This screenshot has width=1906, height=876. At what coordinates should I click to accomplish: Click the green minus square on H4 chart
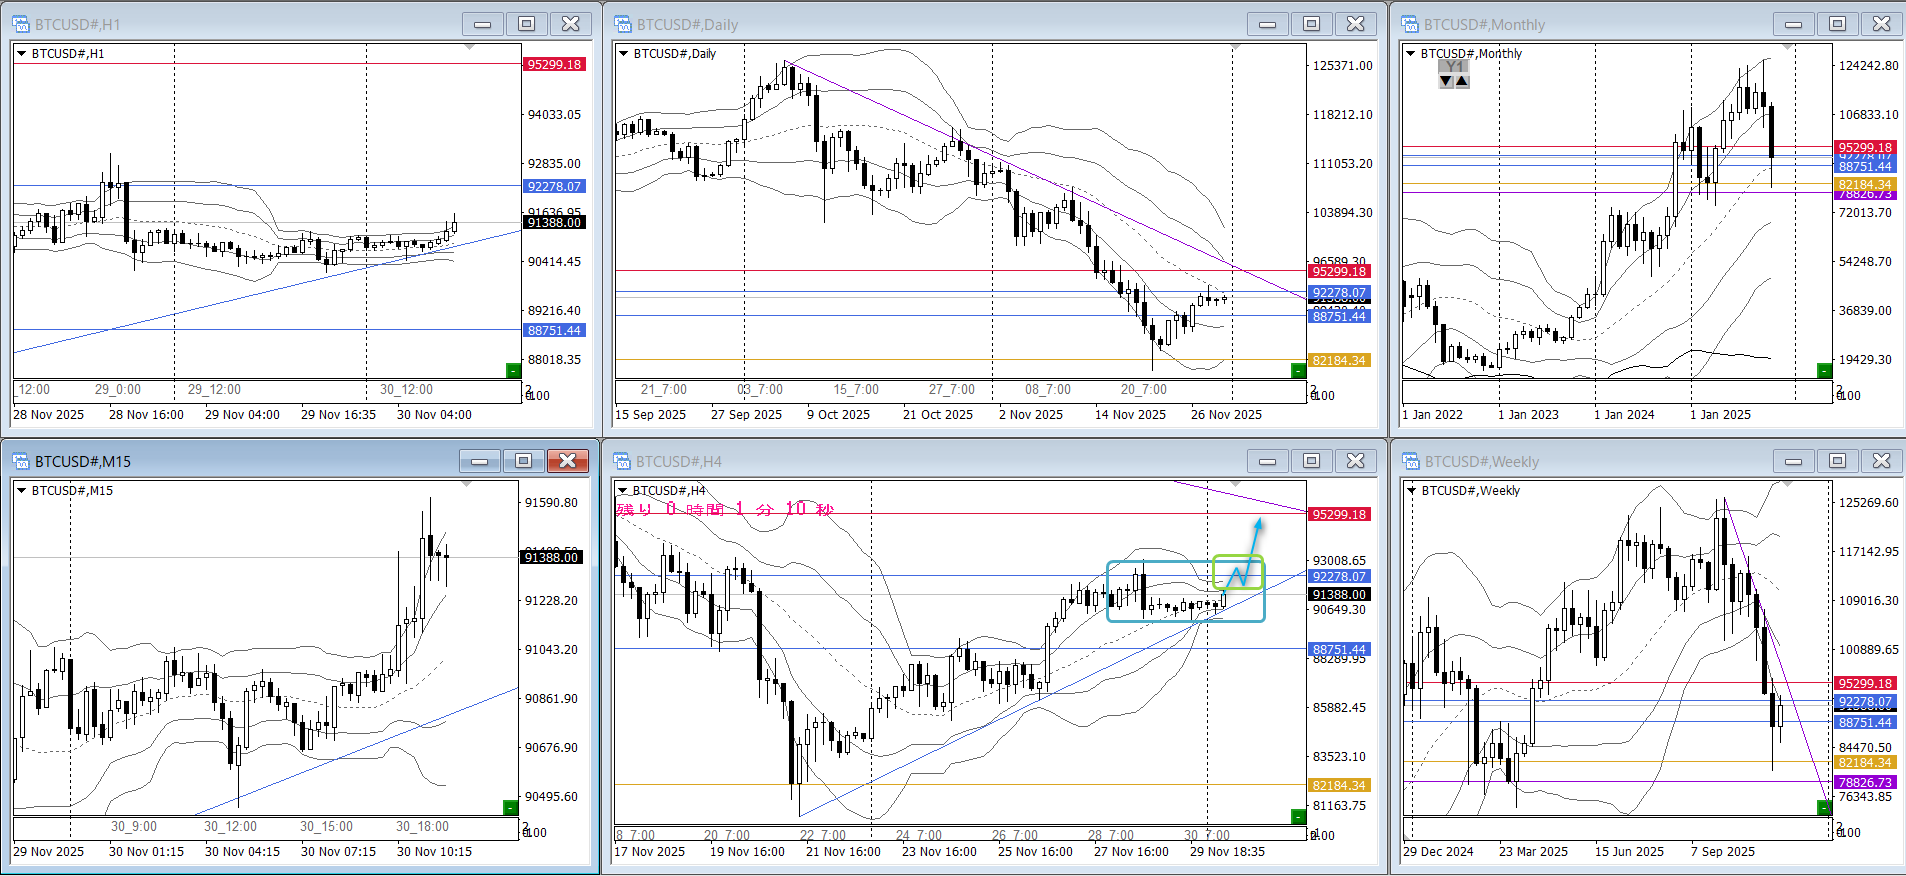point(1298,817)
